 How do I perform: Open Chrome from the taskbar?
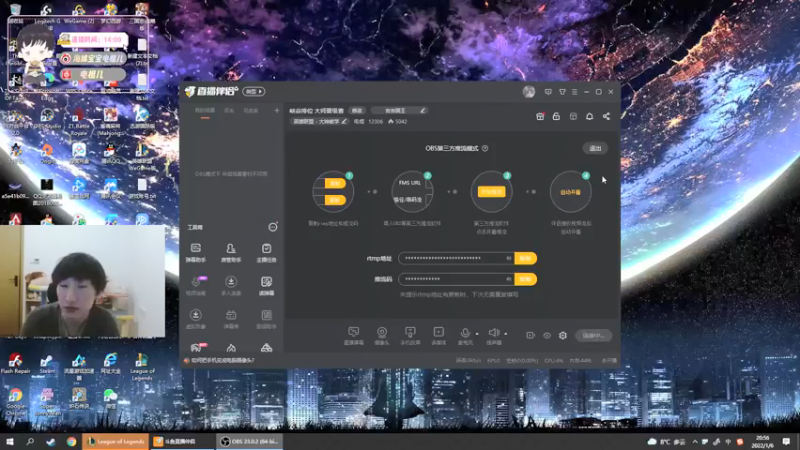click(71, 442)
